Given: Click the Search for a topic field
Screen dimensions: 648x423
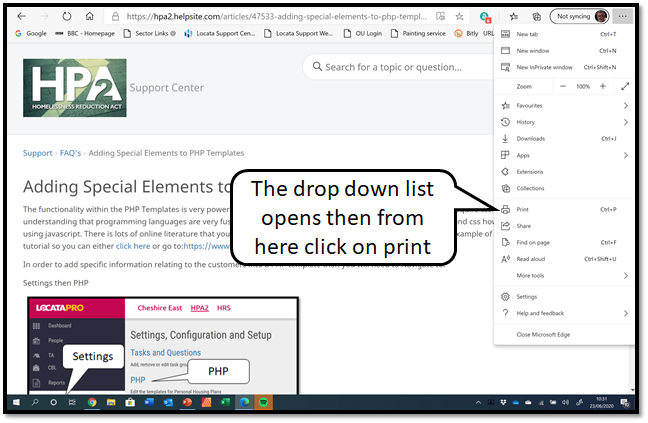Looking at the screenshot, I should pos(397,67).
